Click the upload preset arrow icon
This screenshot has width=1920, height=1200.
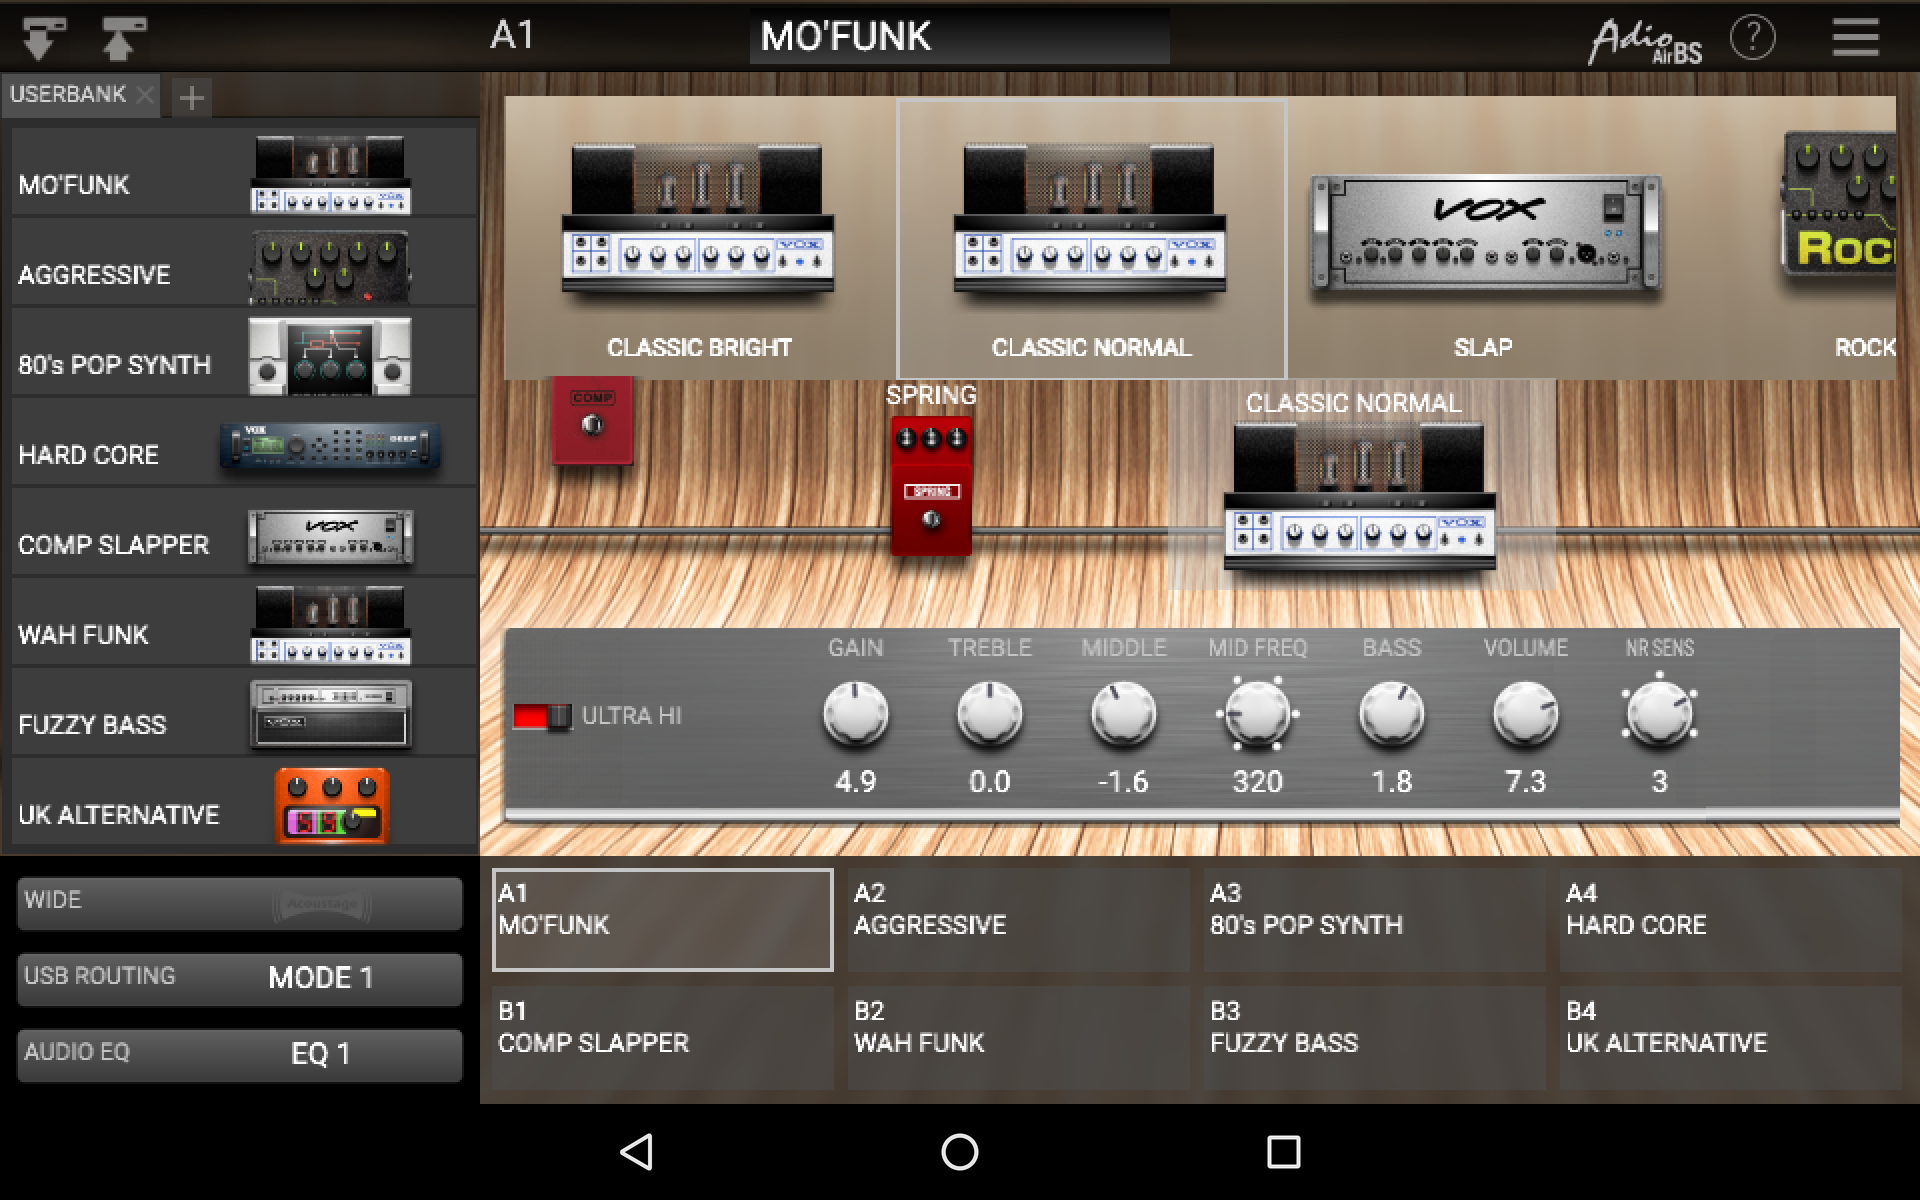pos(123,38)
